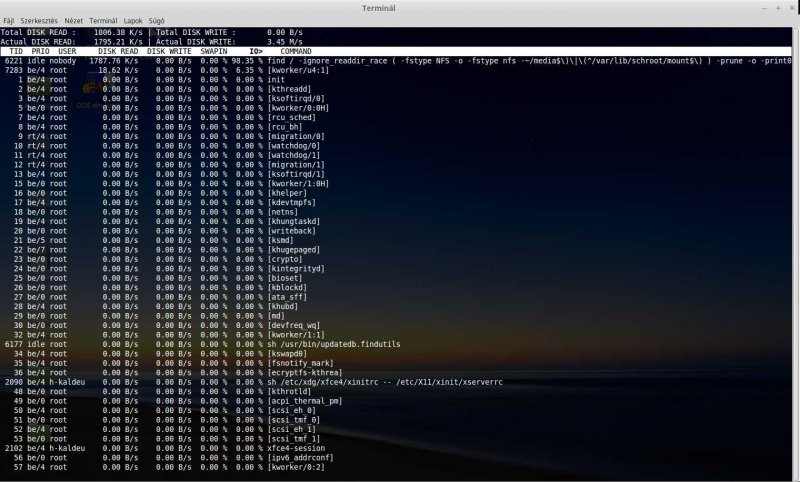
Task: Open the Lapok menu
Action: point(135,20)
